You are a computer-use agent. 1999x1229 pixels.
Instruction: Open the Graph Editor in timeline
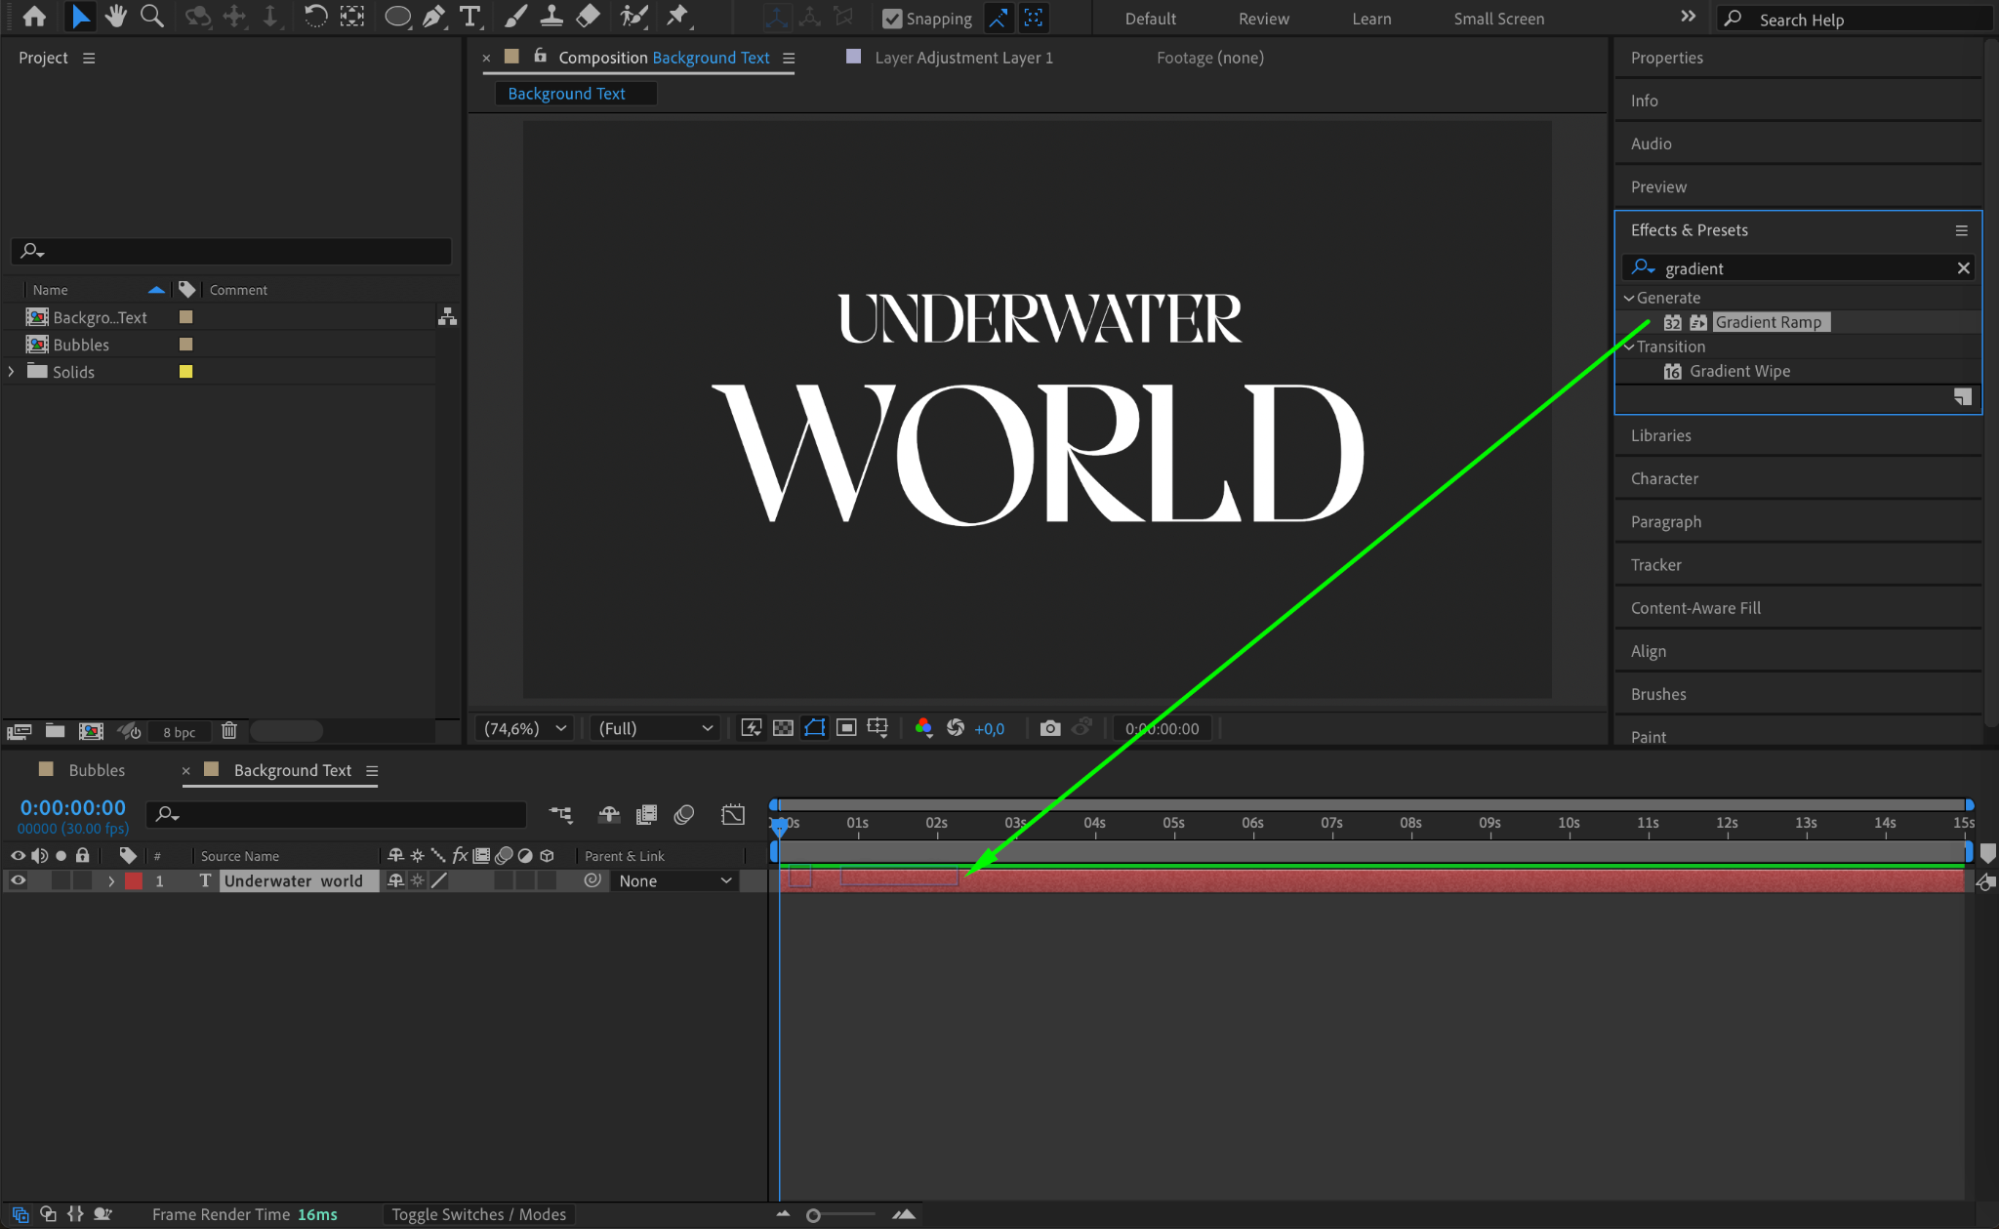point(733,815)
